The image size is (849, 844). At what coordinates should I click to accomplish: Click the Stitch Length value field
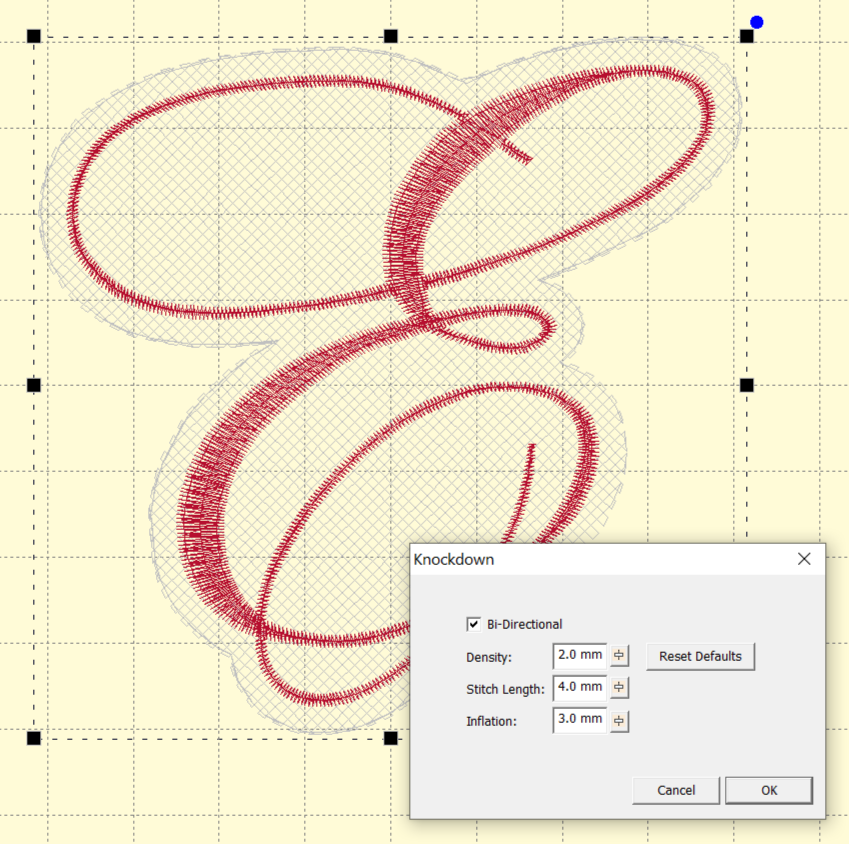579,688
